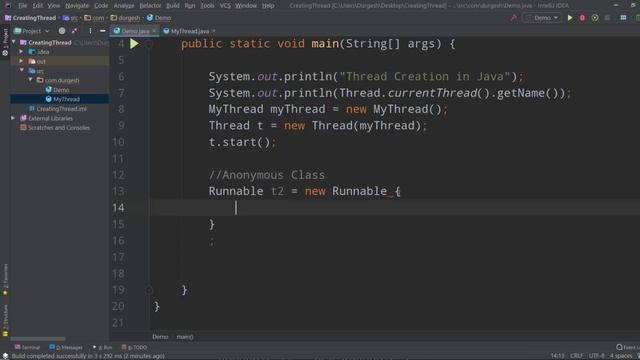Collapse the code fold marker on line 4

click(x=149, y=44)
